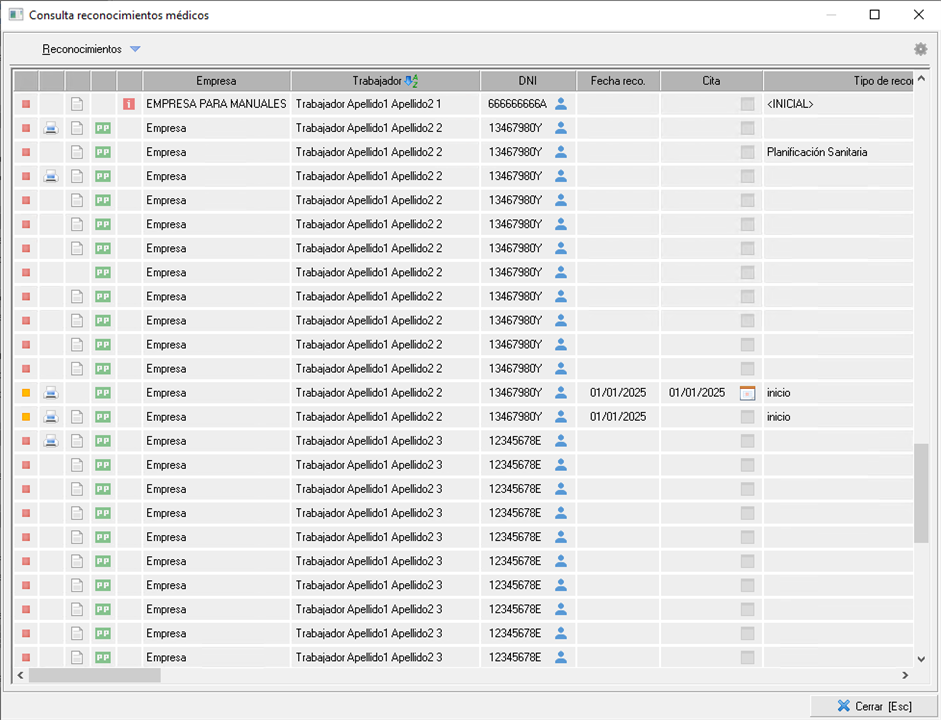
Task: Click the document icon in the Planificación Sanitaria row
Action: [77, 152]
